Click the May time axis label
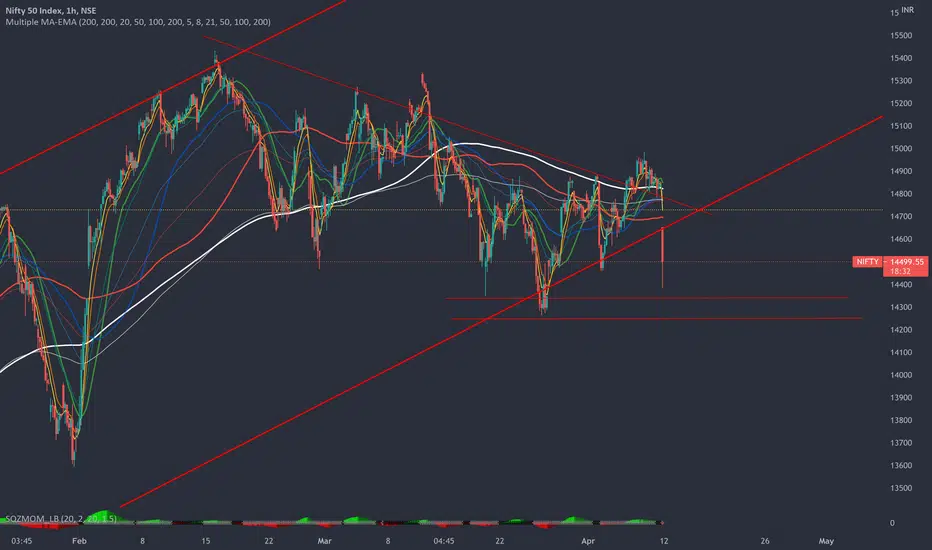932x550 pixels. 826,541
